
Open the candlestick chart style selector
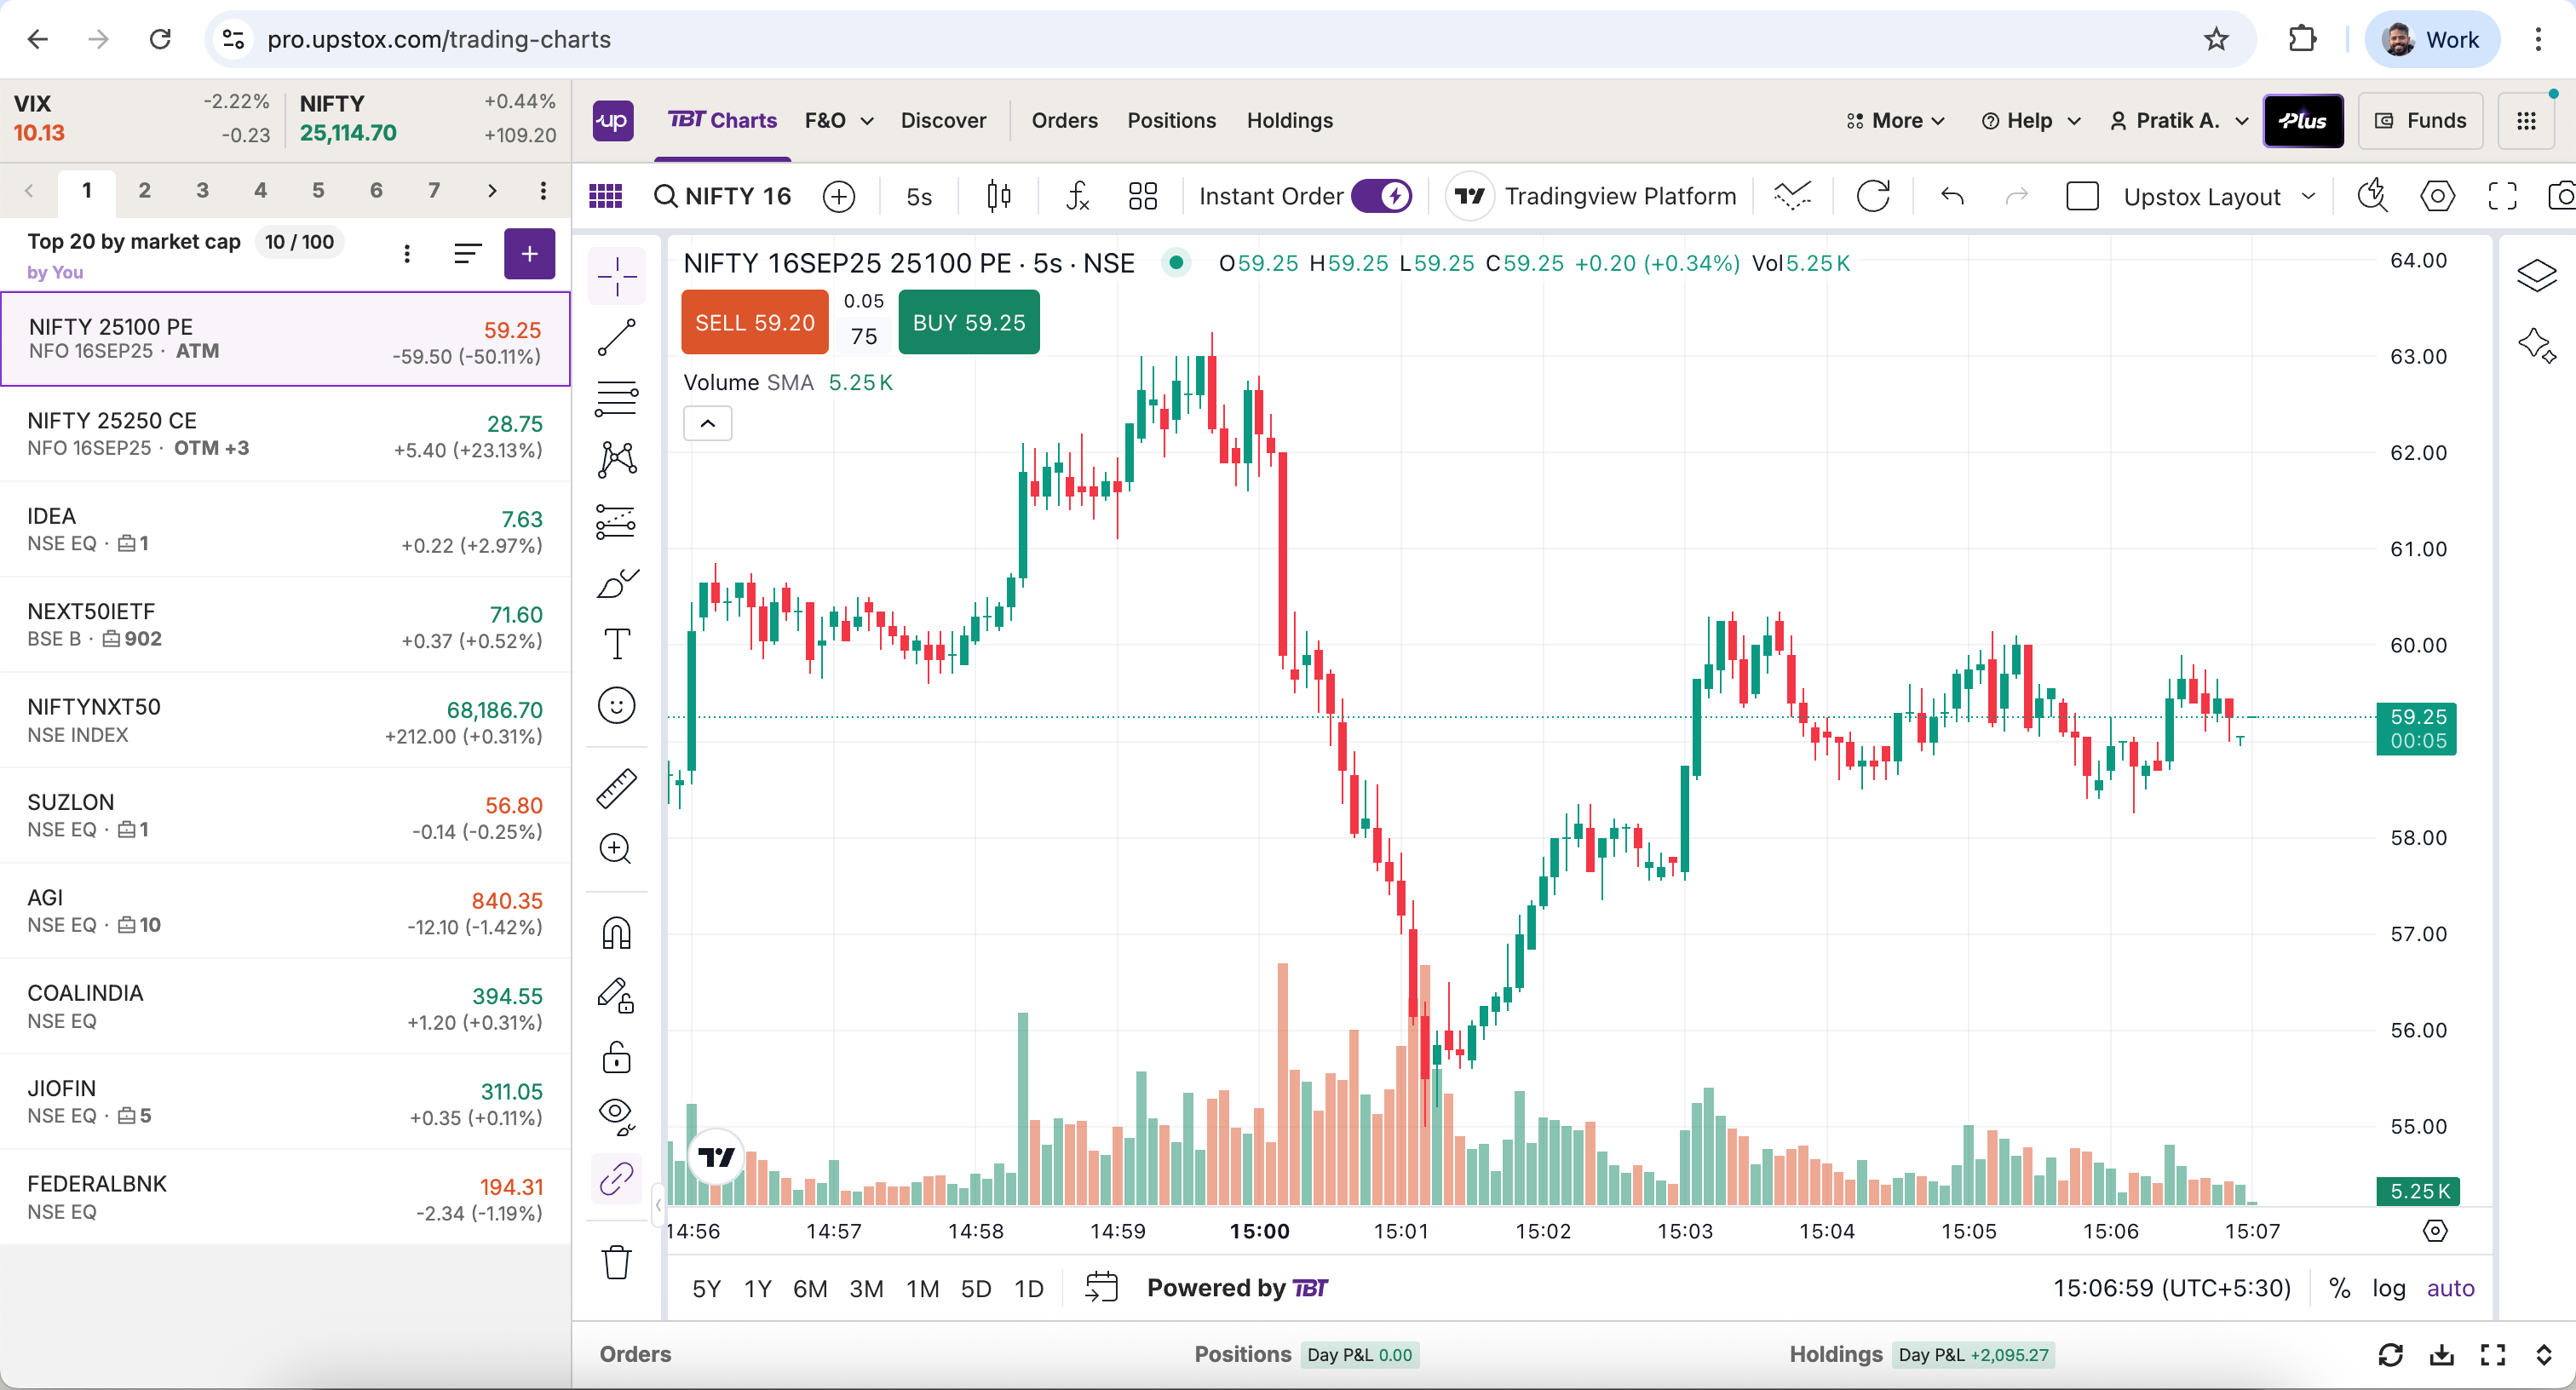pos(998,196)
